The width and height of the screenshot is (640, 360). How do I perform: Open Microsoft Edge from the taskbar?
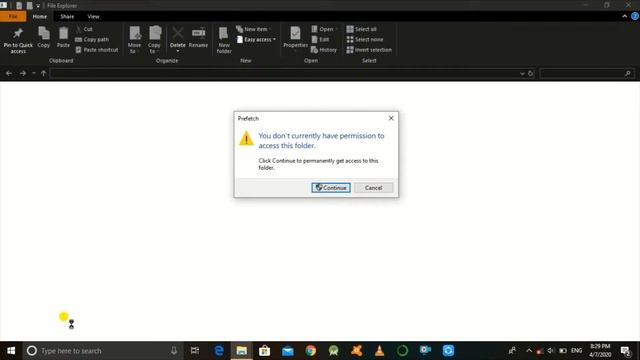219,351
